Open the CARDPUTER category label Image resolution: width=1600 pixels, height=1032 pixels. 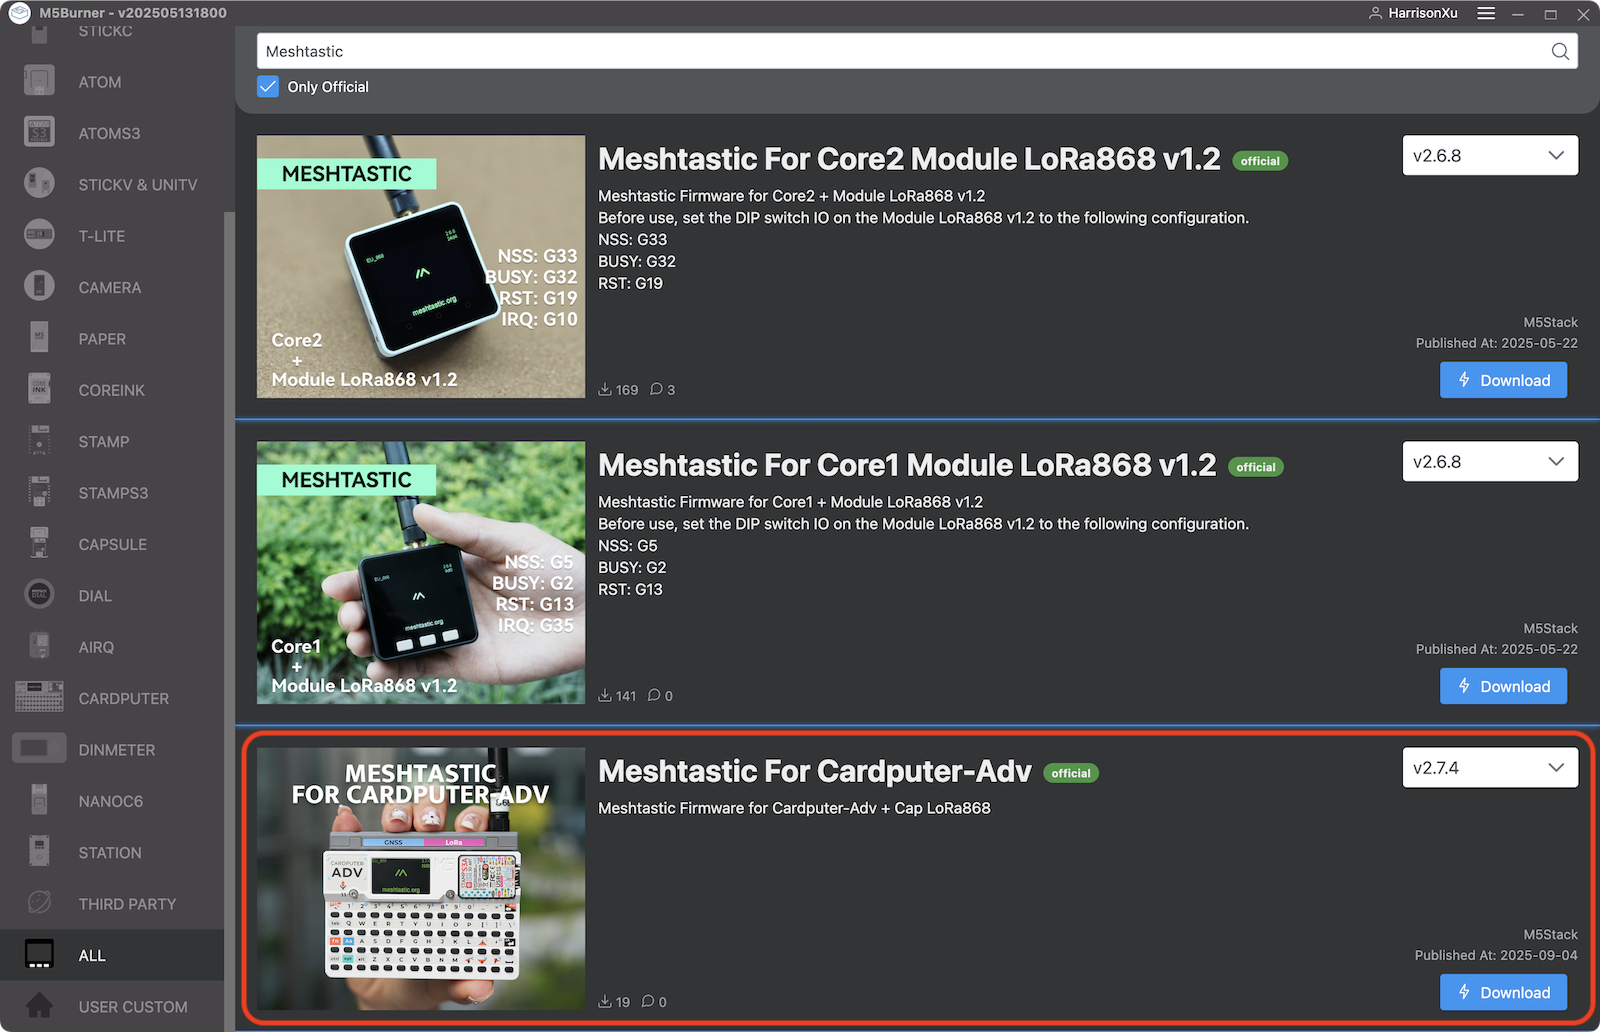(x=124, y=698)
